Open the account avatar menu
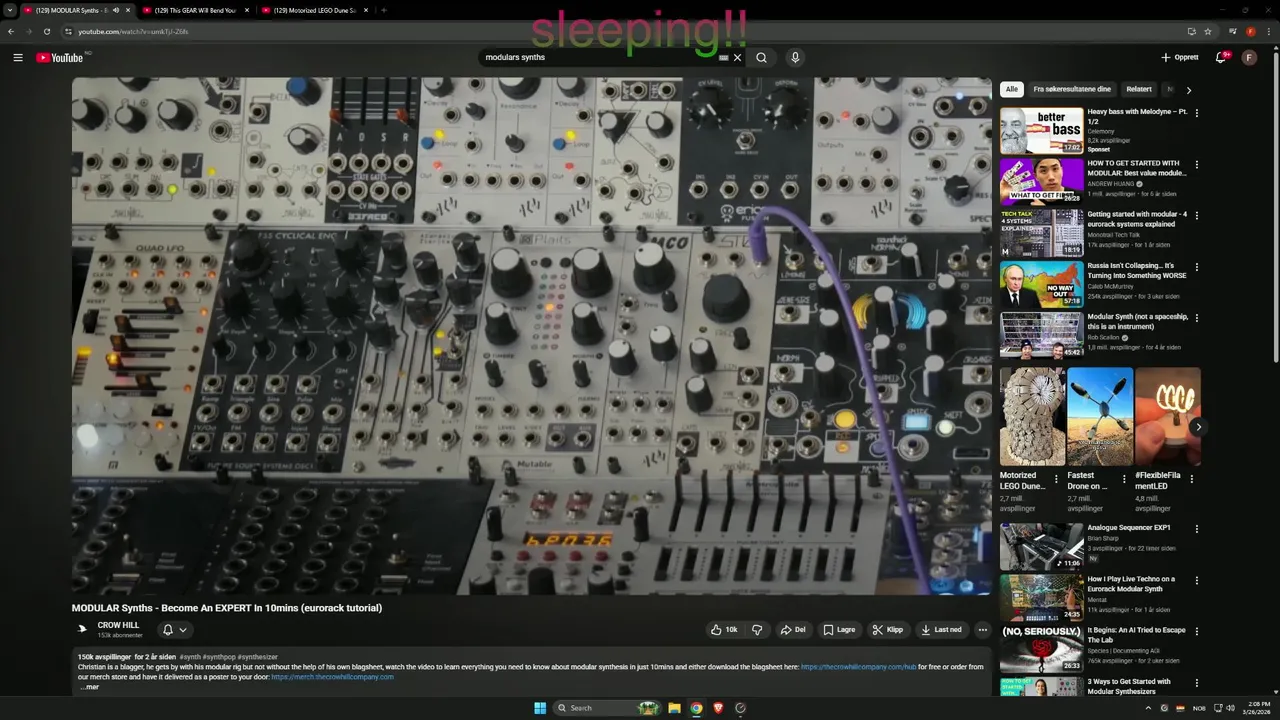This screenshot has height=720, width=1280. click(1249, 57)
